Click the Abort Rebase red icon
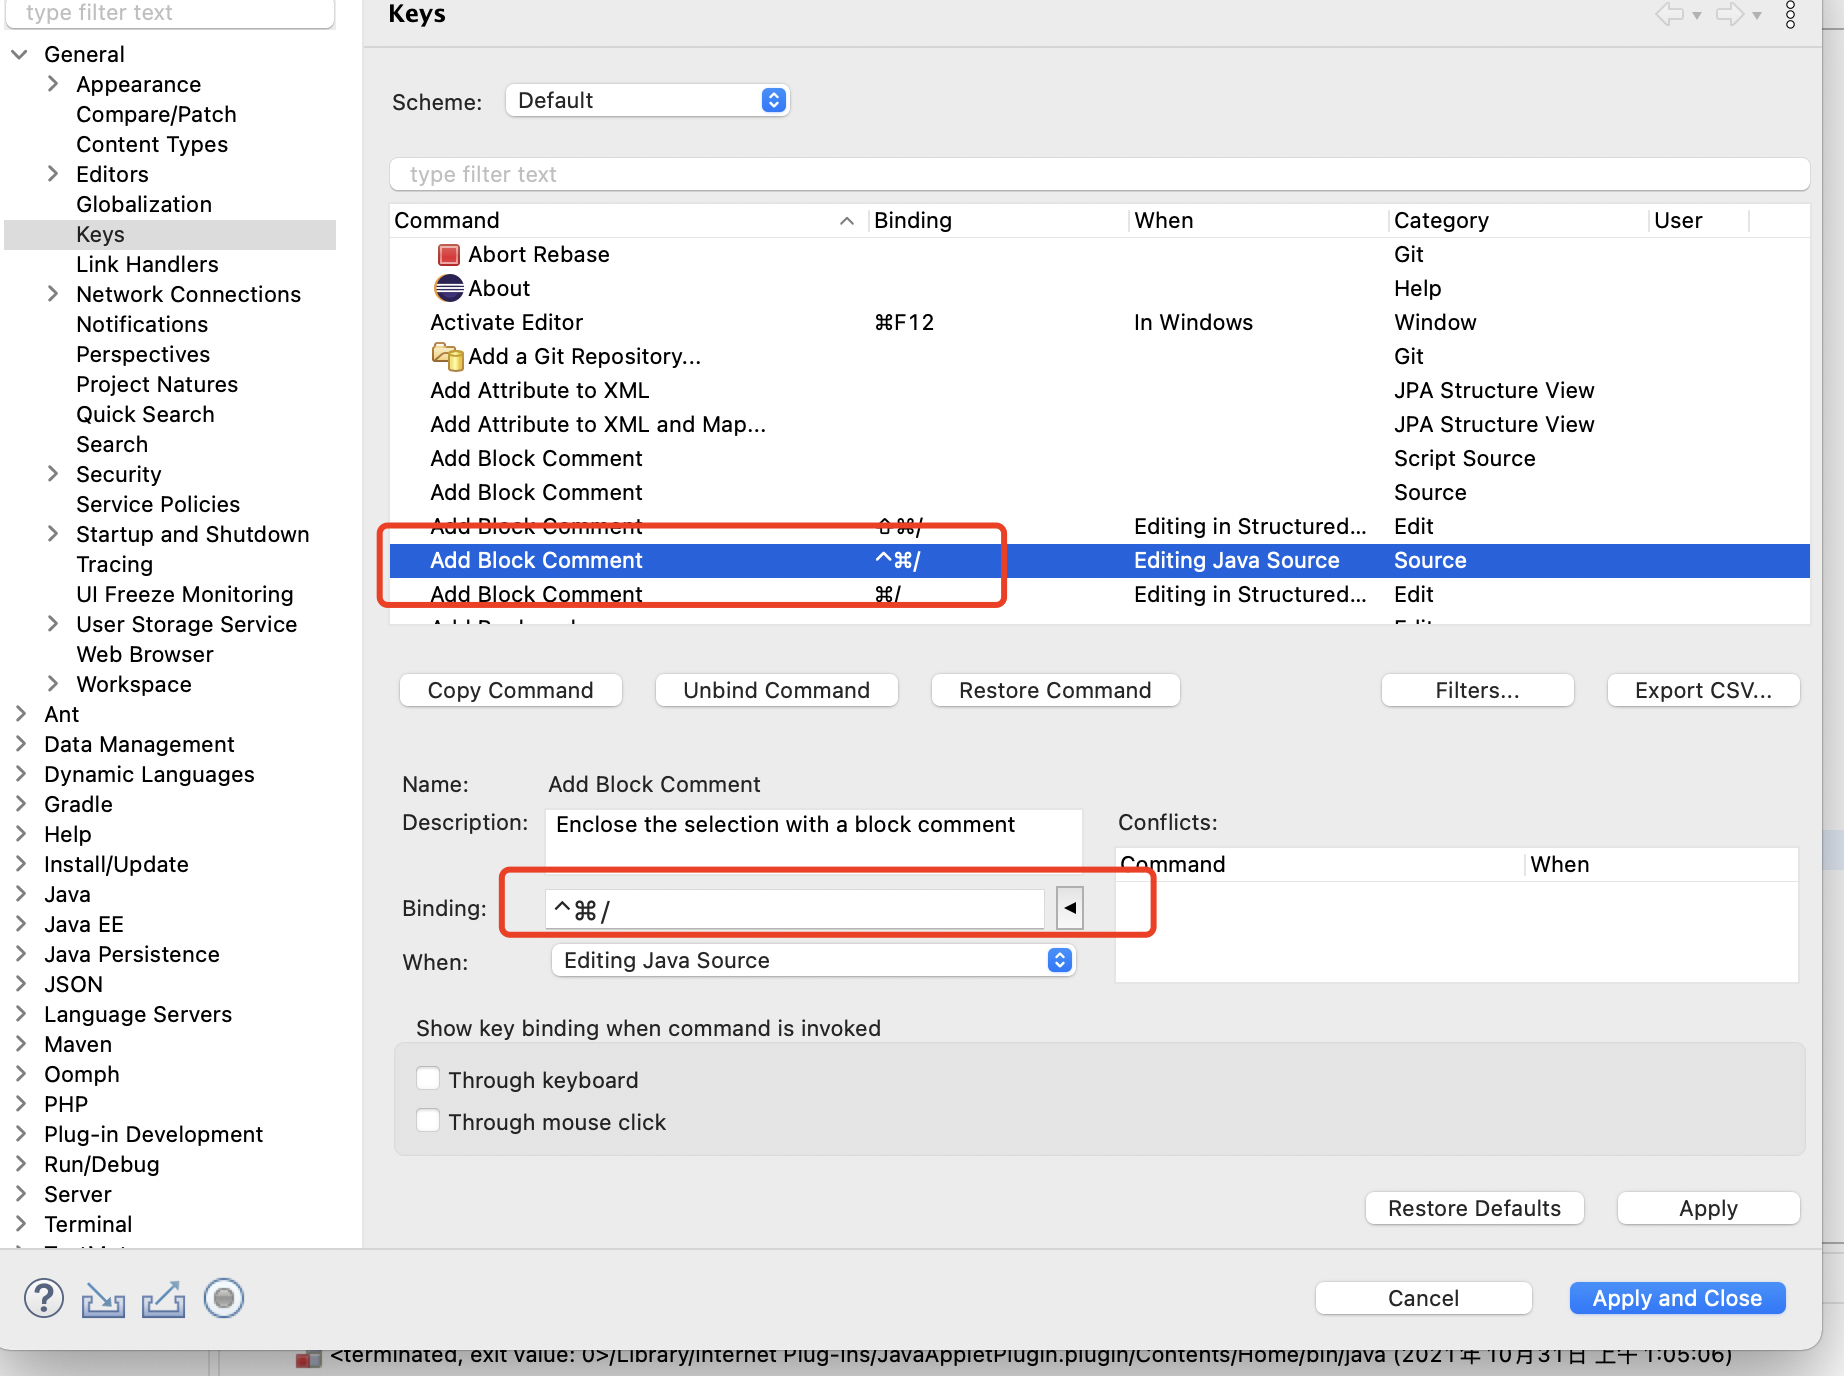Screen dimensions: 1844x1376 pos(449,255)
